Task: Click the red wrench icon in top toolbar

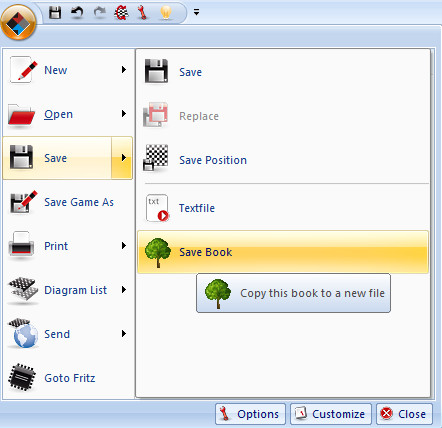Action: [143, 13]
